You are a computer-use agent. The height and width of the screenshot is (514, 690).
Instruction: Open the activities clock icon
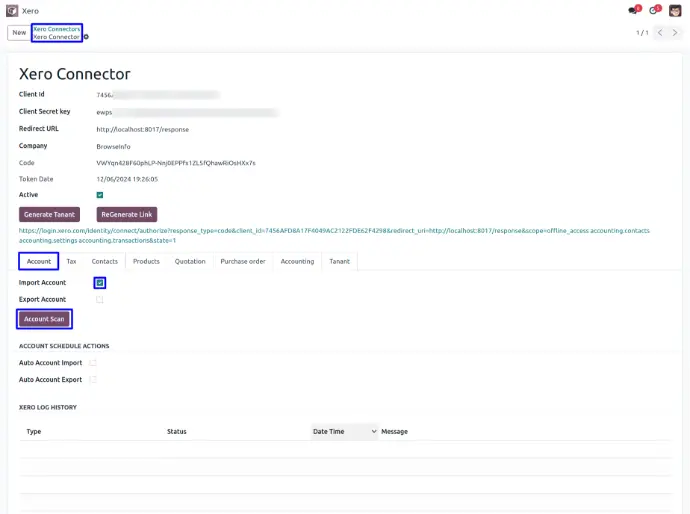tap(654, 10)
